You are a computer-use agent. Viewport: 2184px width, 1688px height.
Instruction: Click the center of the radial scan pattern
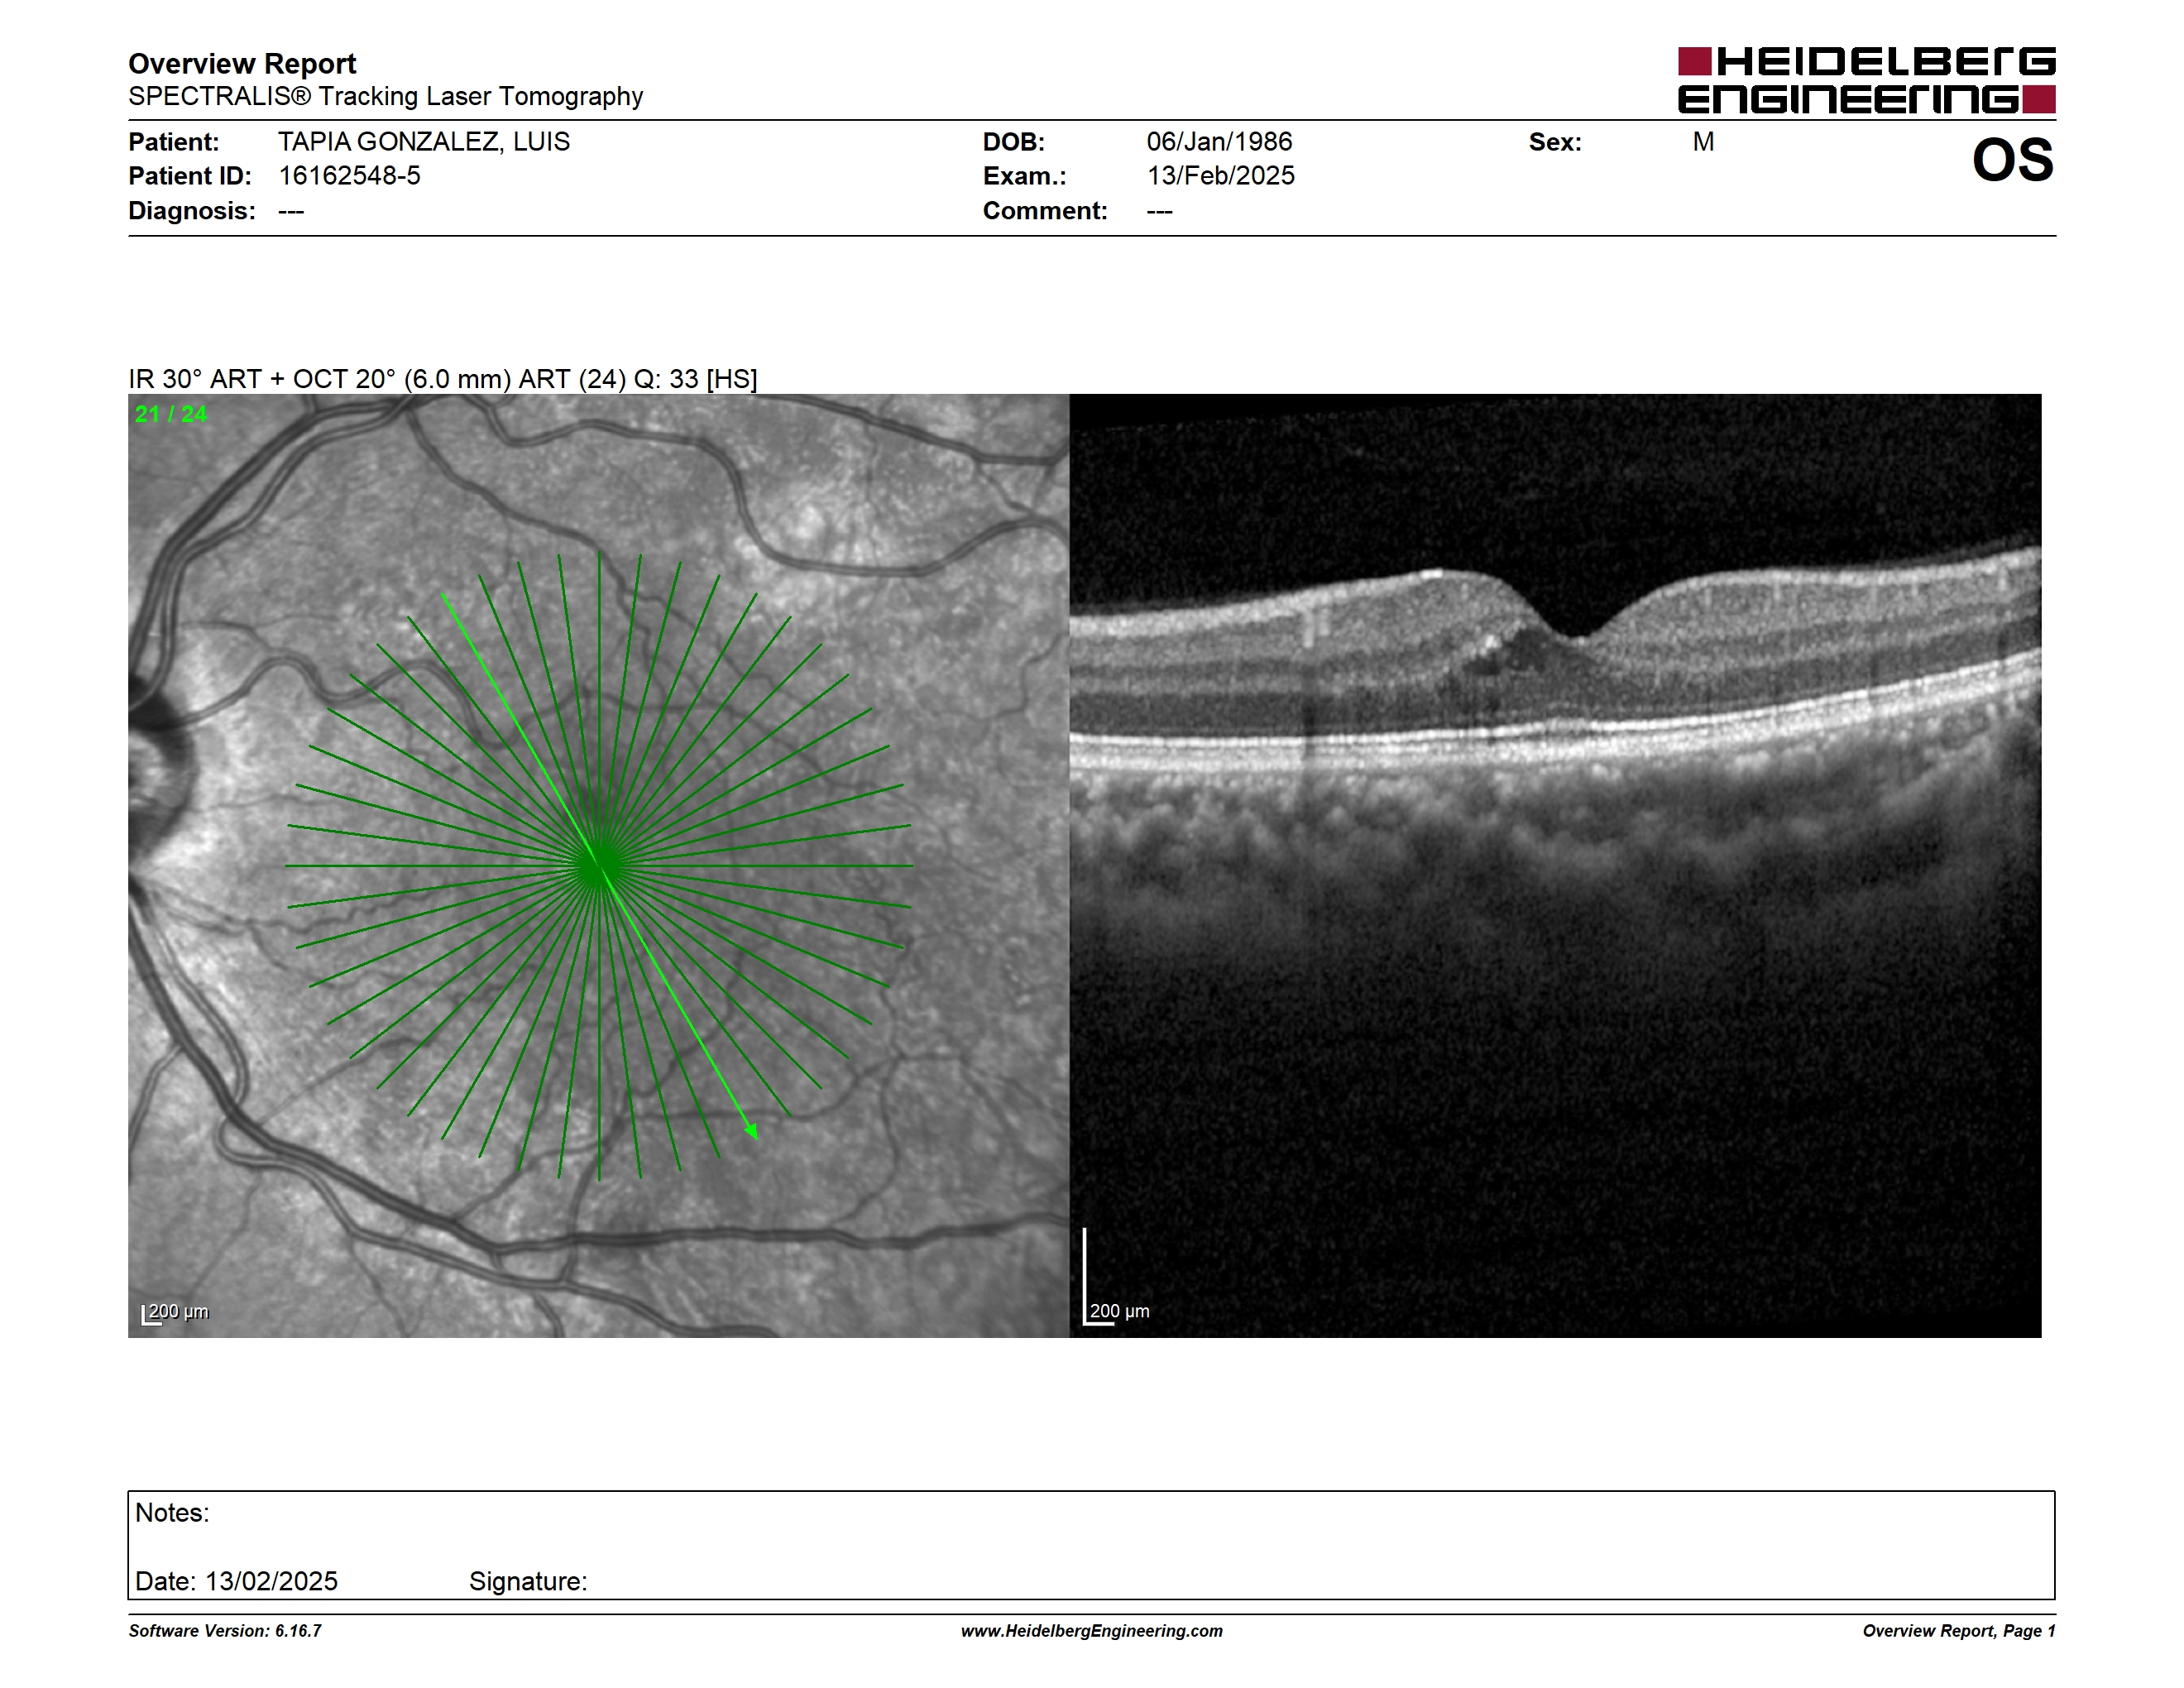(x=599, y=866)
